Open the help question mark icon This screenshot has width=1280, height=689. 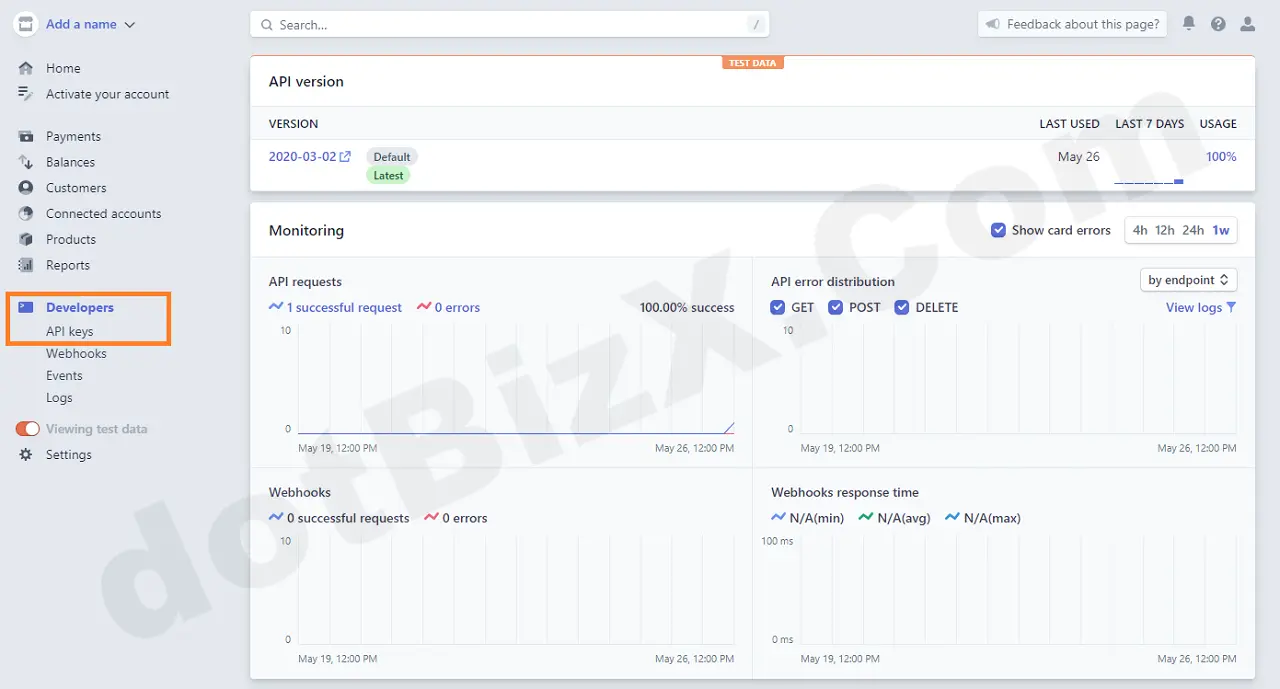[1218, 24]
